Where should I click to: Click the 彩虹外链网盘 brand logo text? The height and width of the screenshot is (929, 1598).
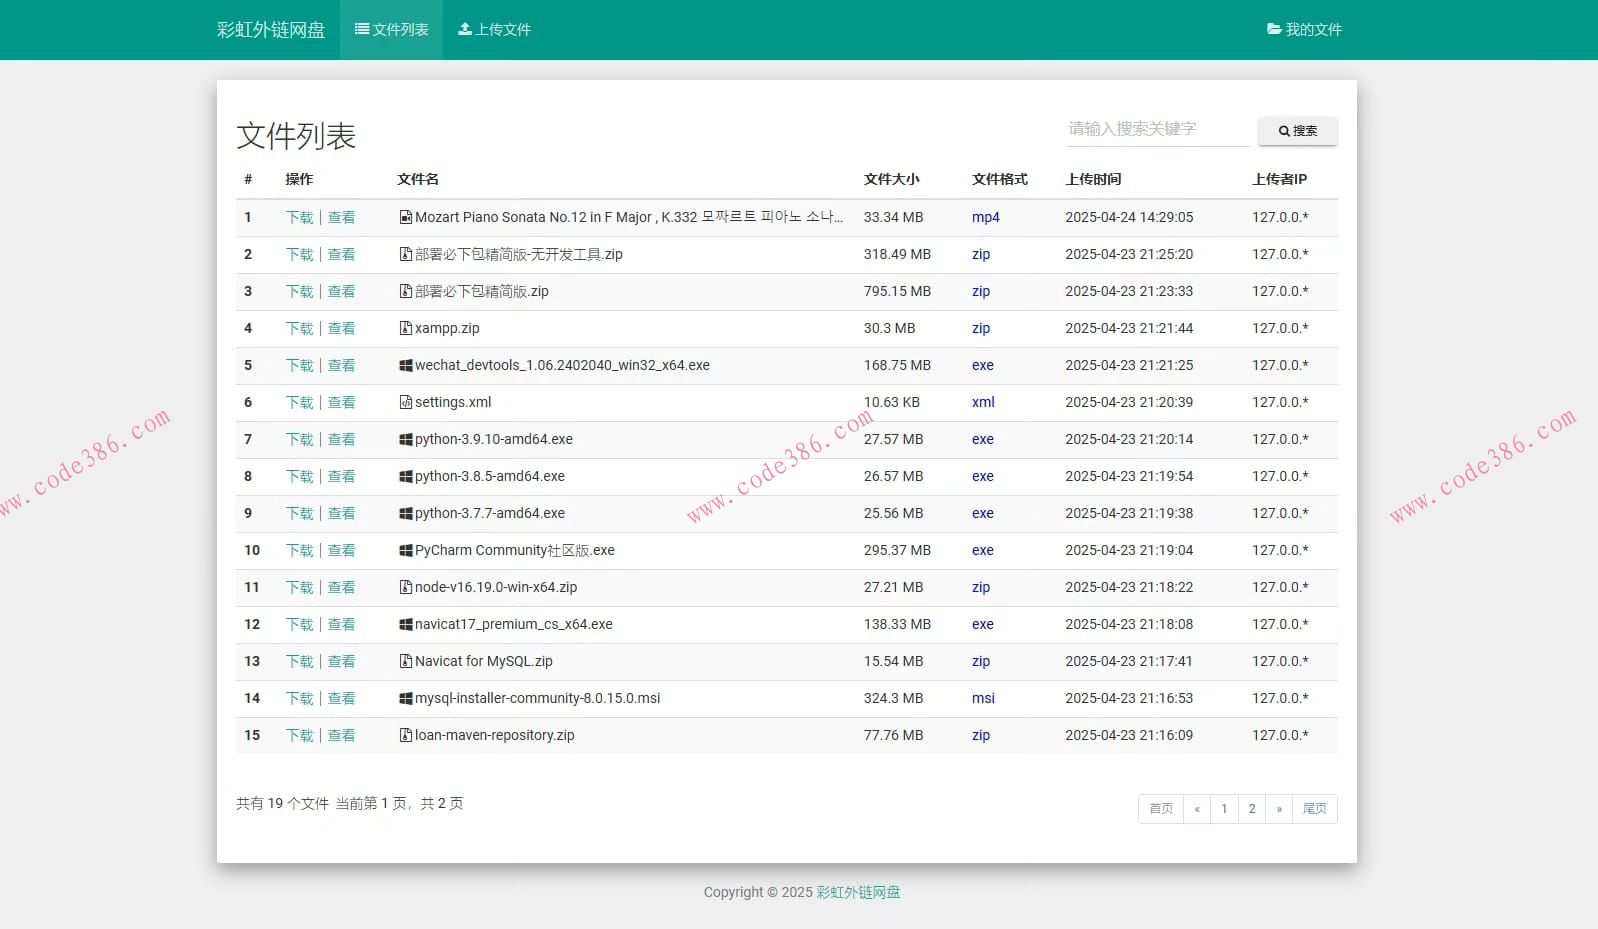point(271,30)
